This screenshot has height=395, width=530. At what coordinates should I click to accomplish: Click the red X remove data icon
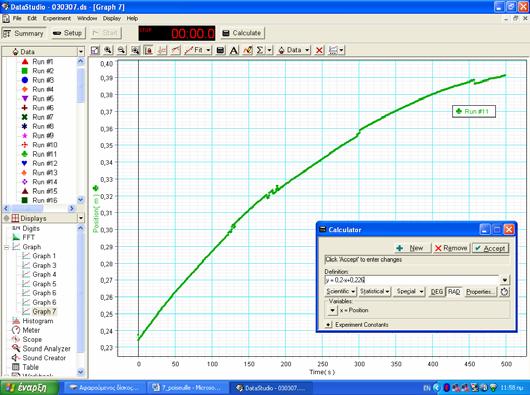[x=319, y=50]
